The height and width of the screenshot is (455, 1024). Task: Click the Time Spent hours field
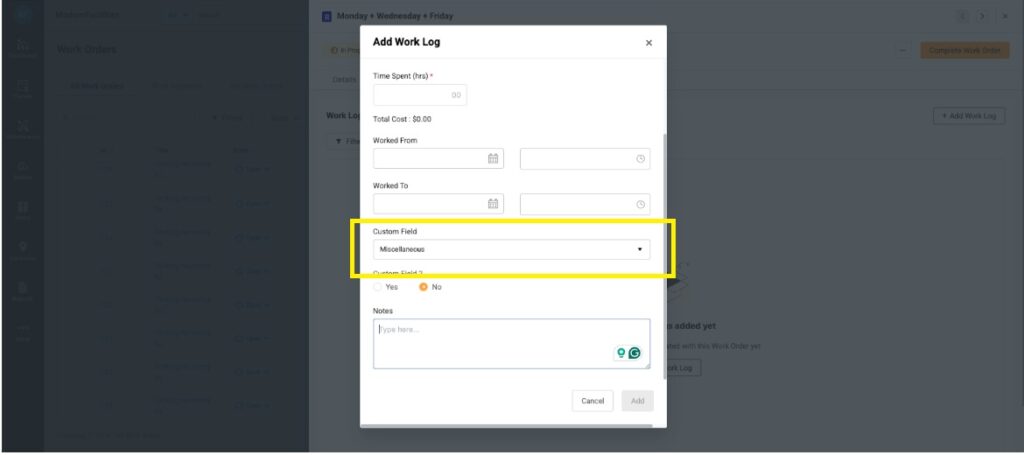click(420, 95)
